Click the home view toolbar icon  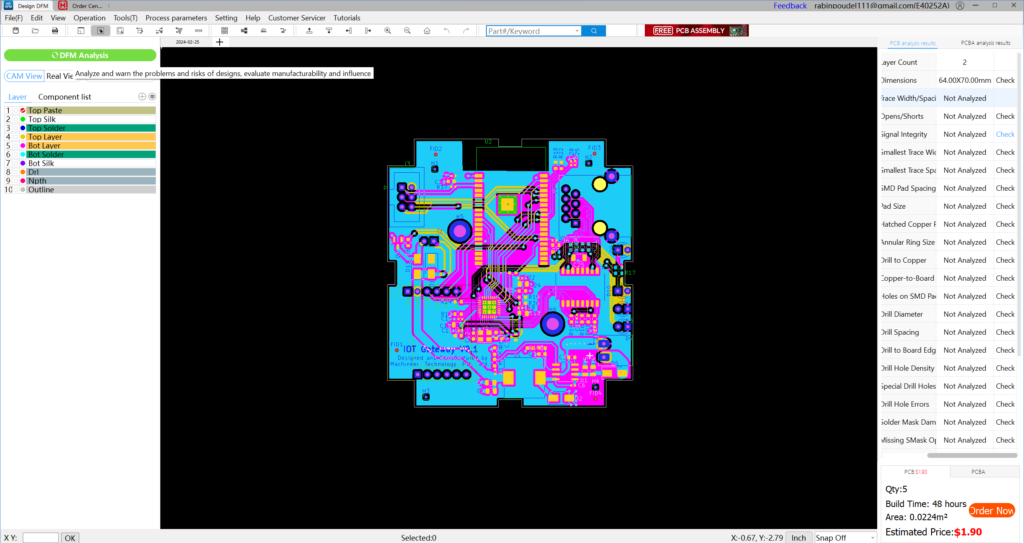[x=427, y=31]
